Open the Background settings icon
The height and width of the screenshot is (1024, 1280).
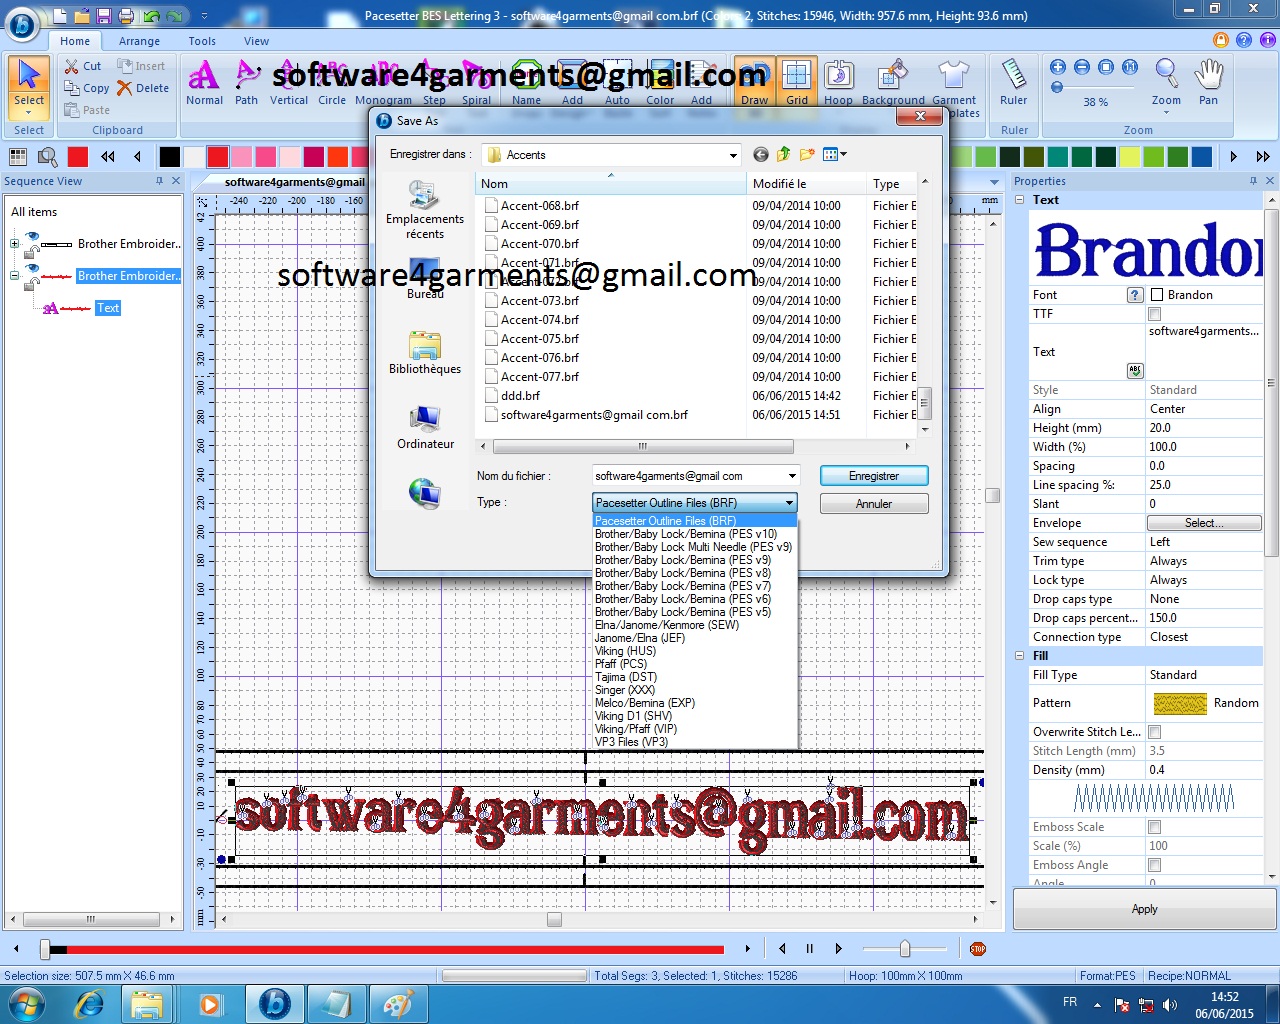point(893,80)
